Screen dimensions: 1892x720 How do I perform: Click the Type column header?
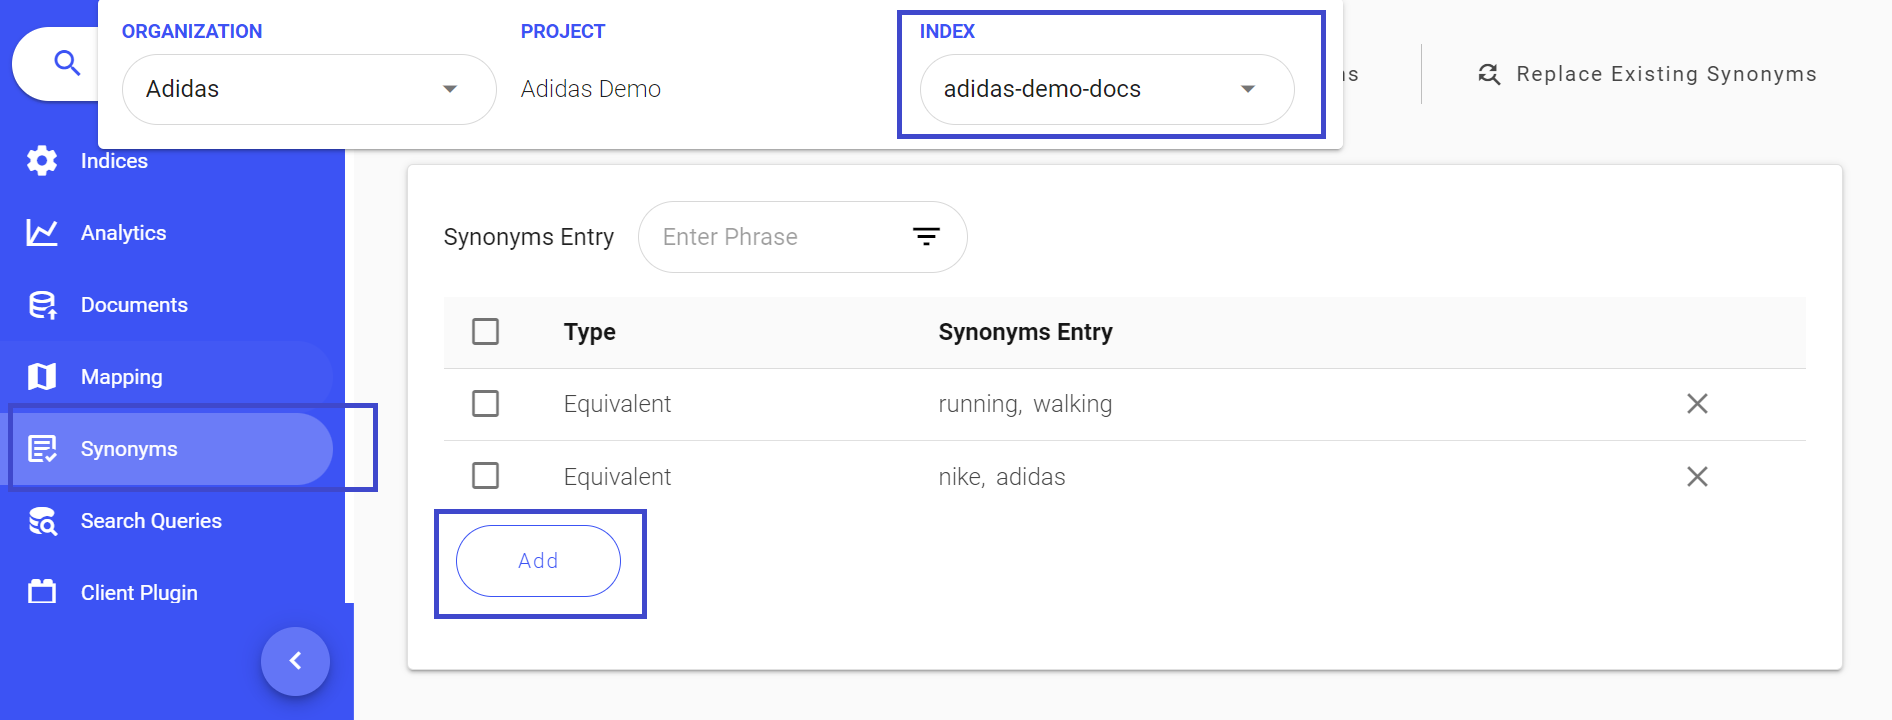pos(589,332)
